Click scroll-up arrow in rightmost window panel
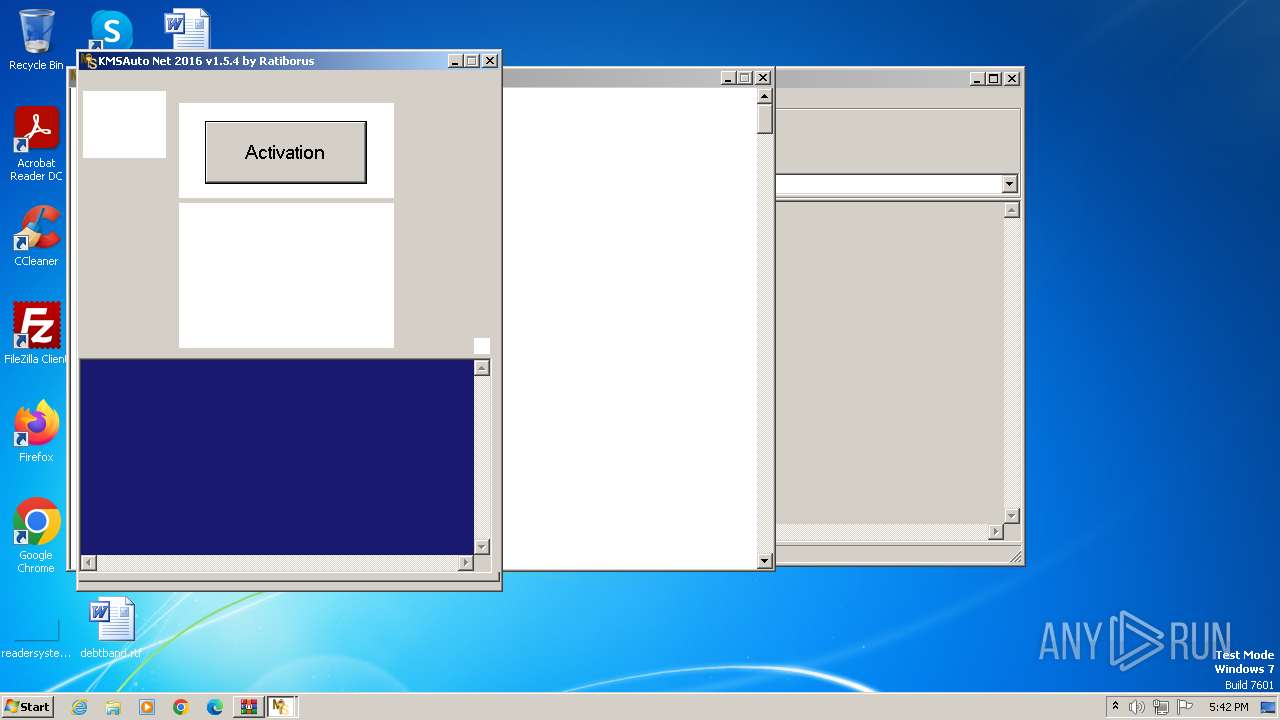The width and height of the screenshot is (1280, 720). tap(1011, 210)
